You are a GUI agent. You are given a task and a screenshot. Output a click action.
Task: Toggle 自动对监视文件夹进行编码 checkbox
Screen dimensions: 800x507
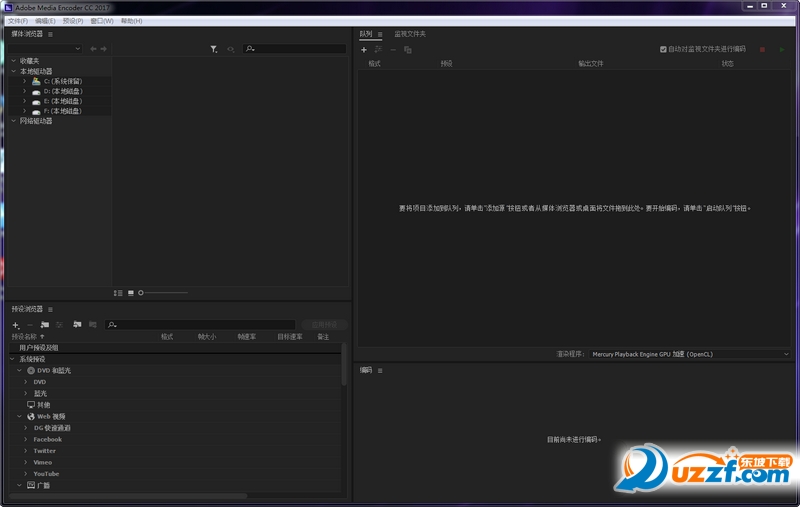[663, 49]
